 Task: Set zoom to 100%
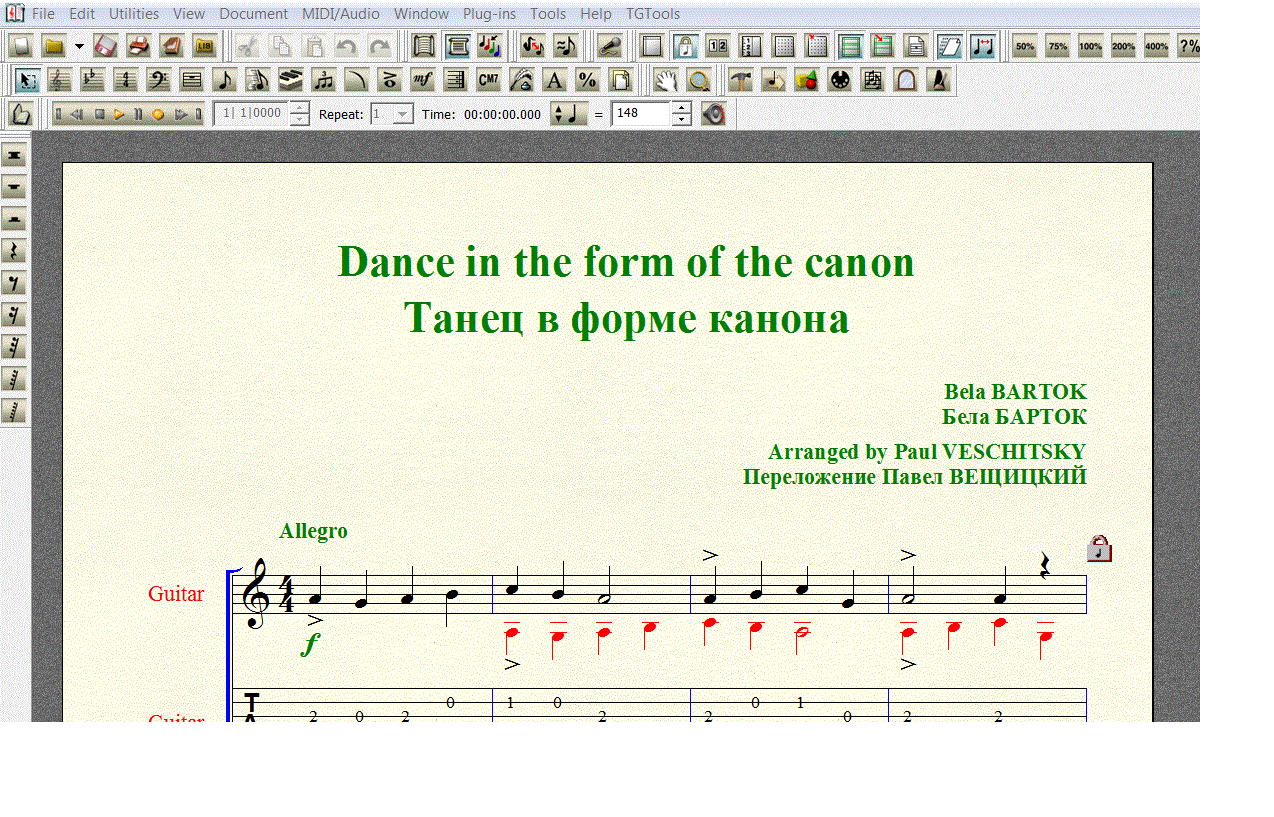(1091, 46)
